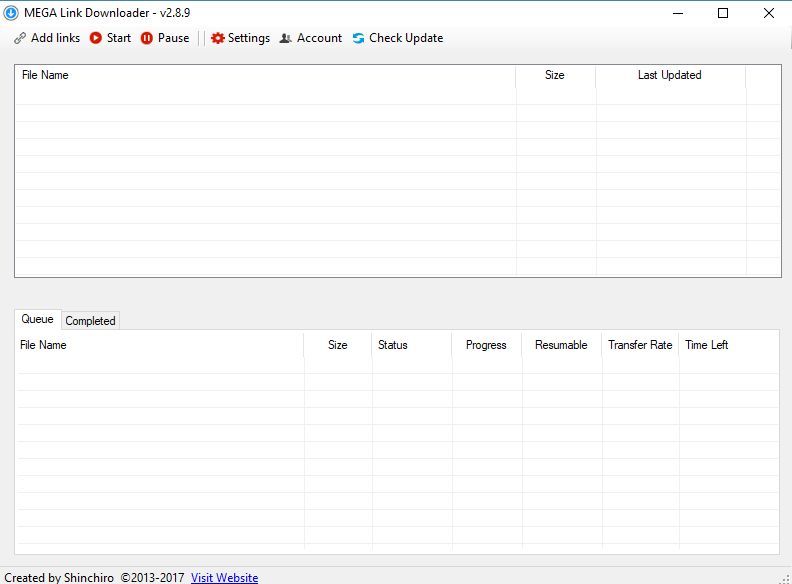Image resolution: width=792 pixels, height=584 pixels.
Task: Click the Account people icon
Action: click(285, 38)
